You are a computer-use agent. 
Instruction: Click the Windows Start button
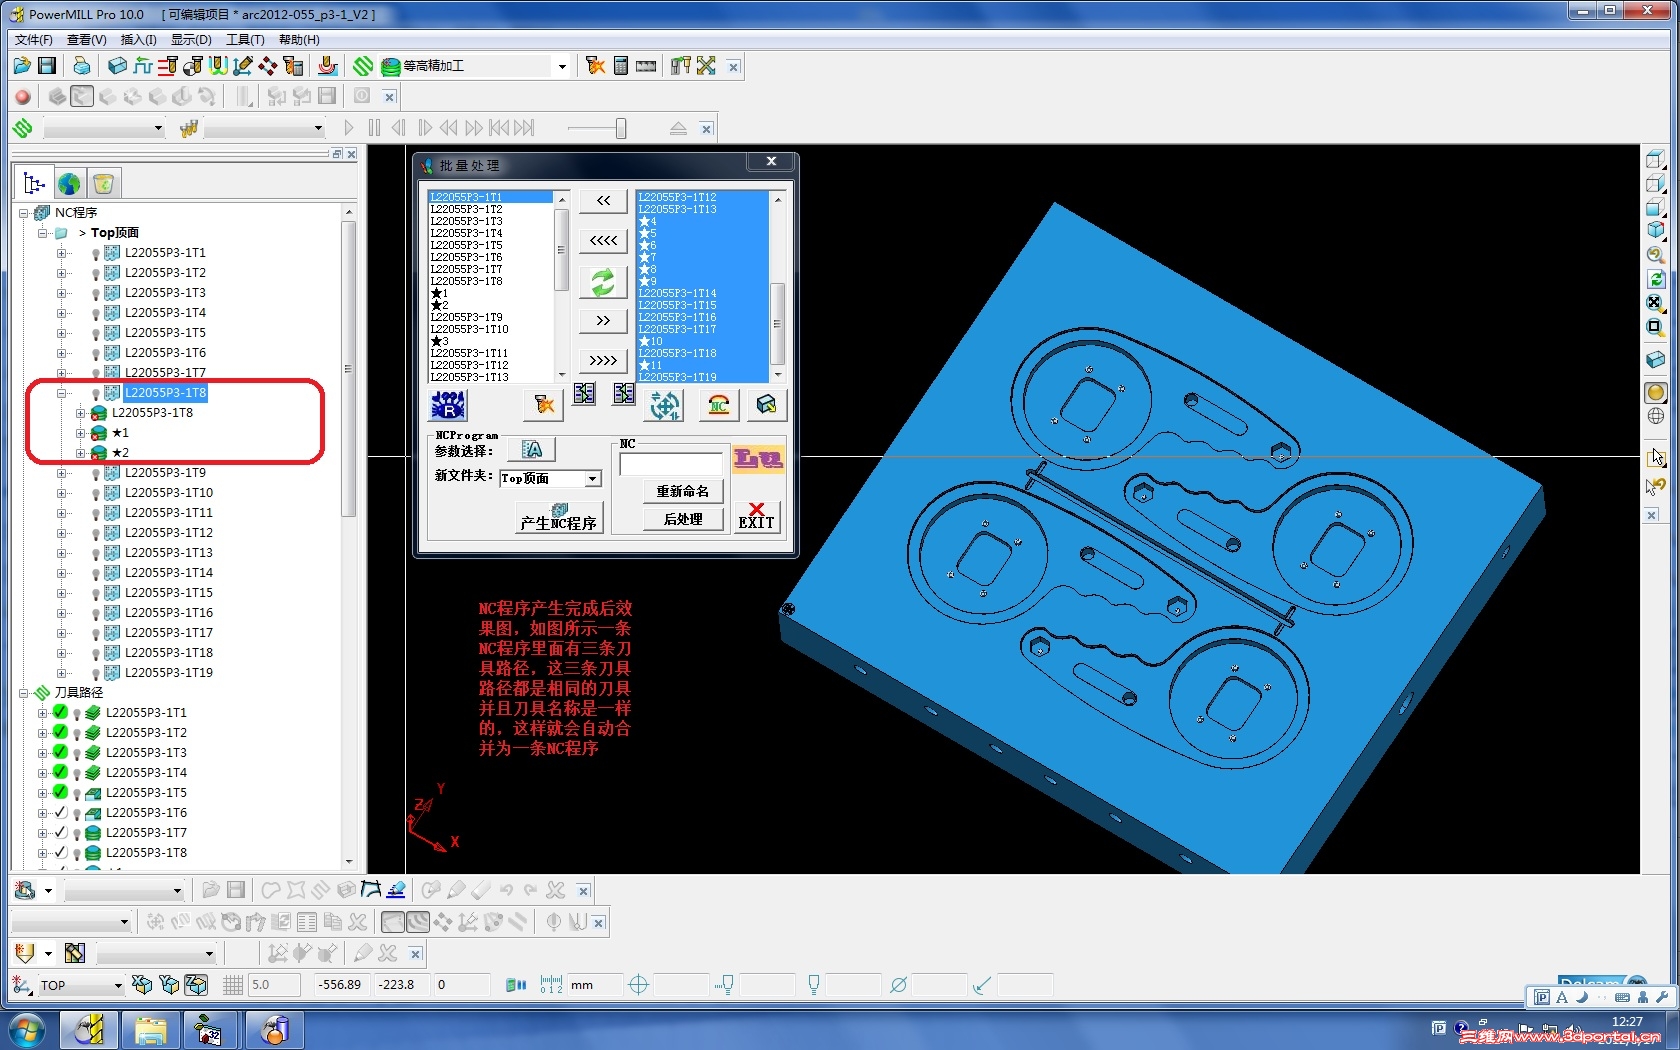pos(27,1030)
